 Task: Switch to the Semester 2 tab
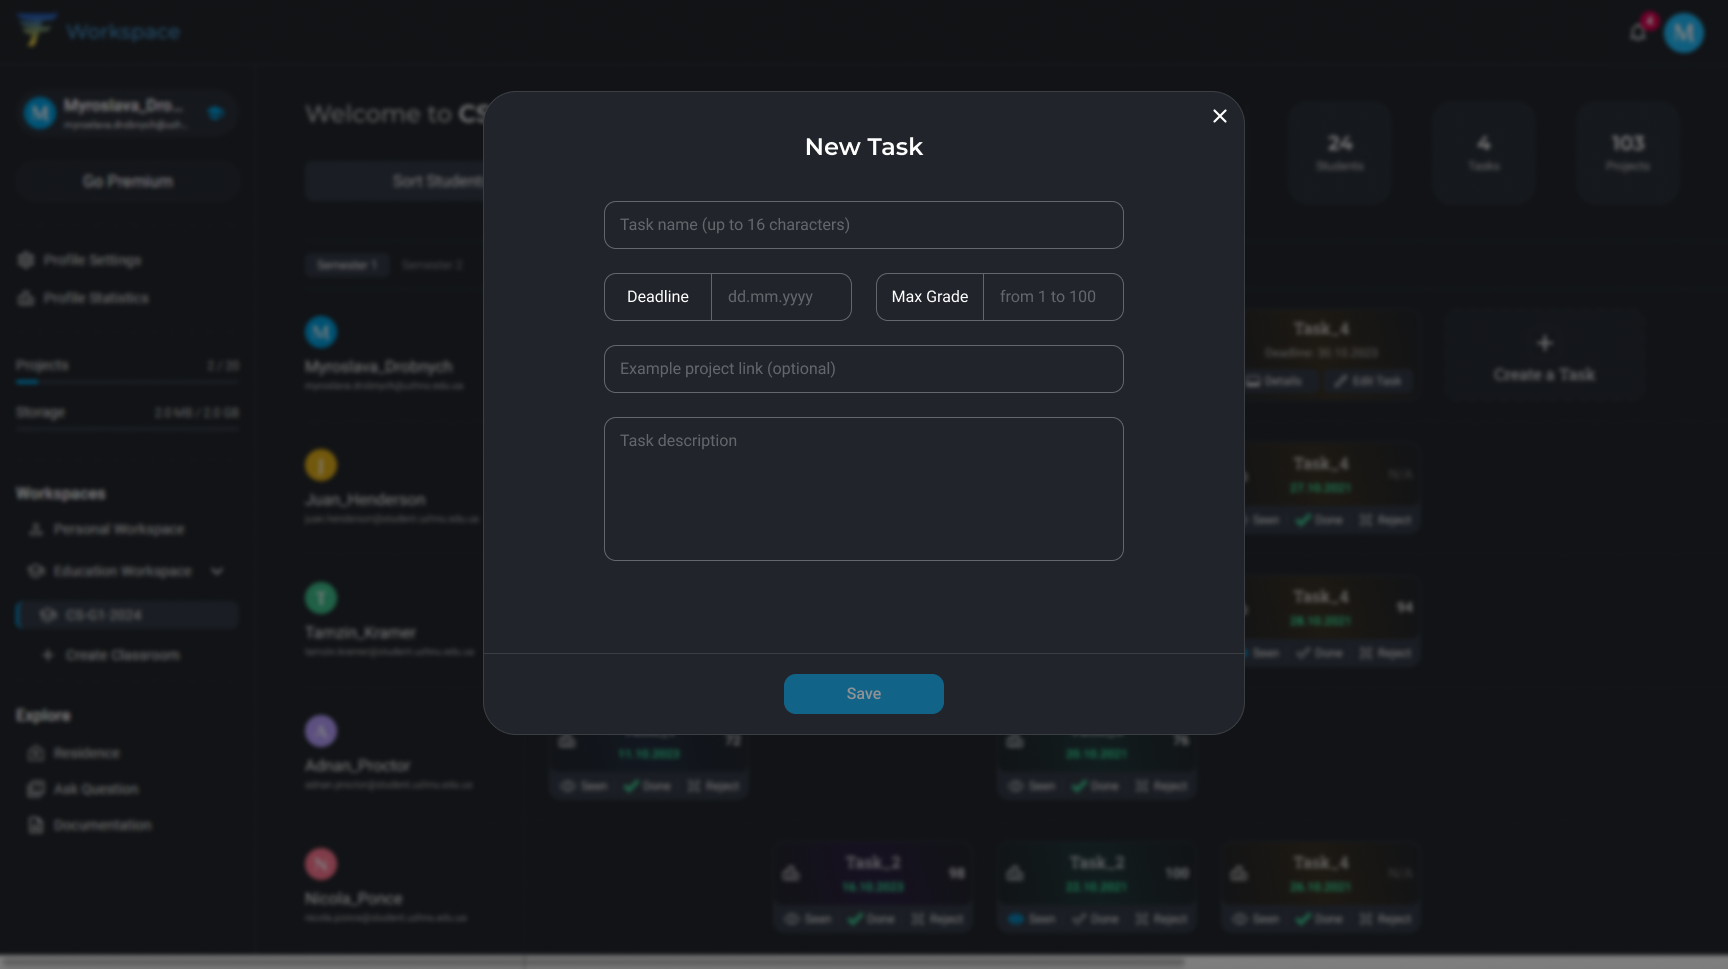pos(432,264)
